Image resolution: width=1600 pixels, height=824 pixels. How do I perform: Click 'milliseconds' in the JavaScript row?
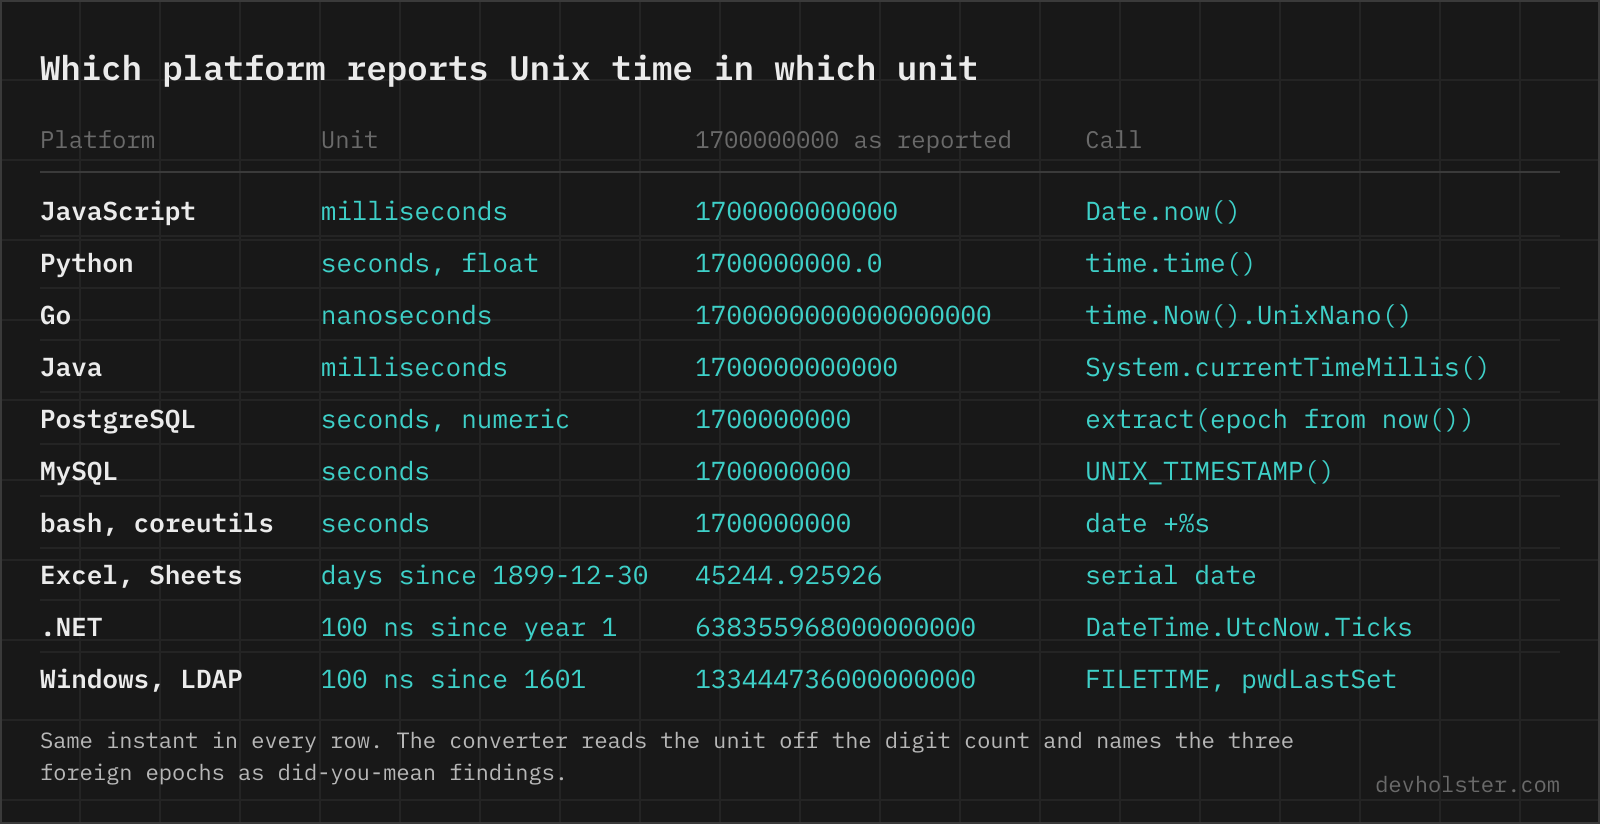tap(414, 212)
